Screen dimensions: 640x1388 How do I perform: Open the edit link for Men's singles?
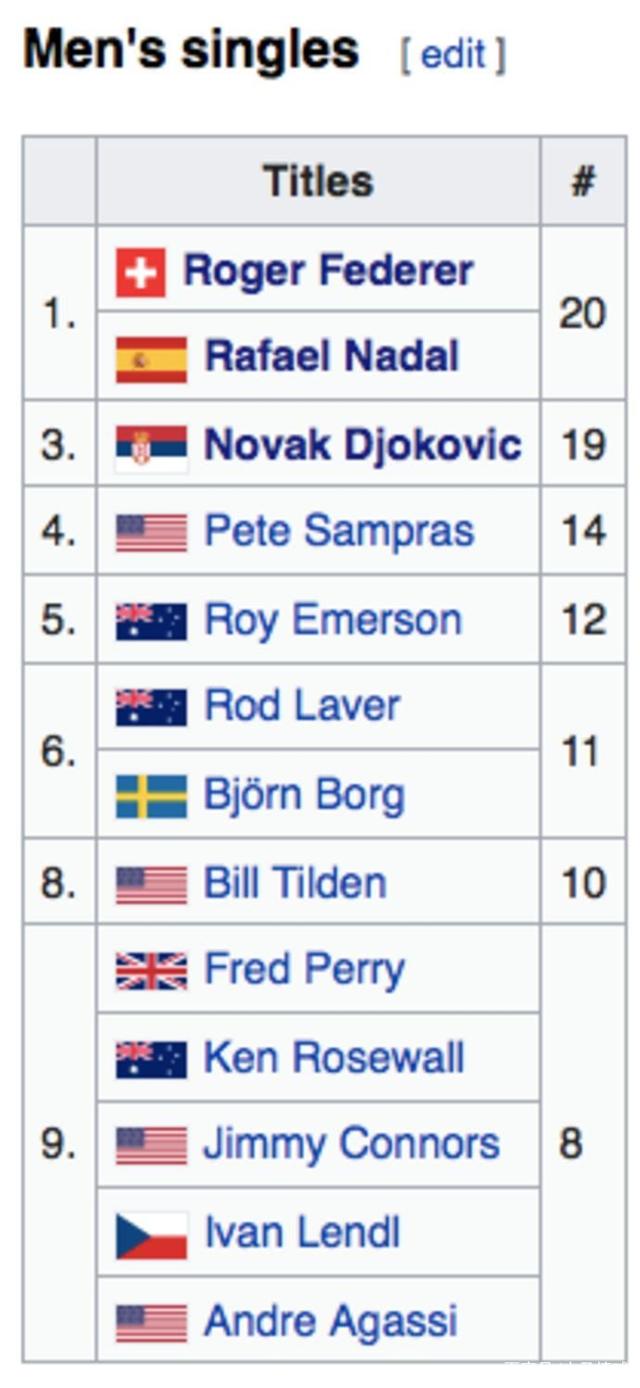click(x=453, y=54)
